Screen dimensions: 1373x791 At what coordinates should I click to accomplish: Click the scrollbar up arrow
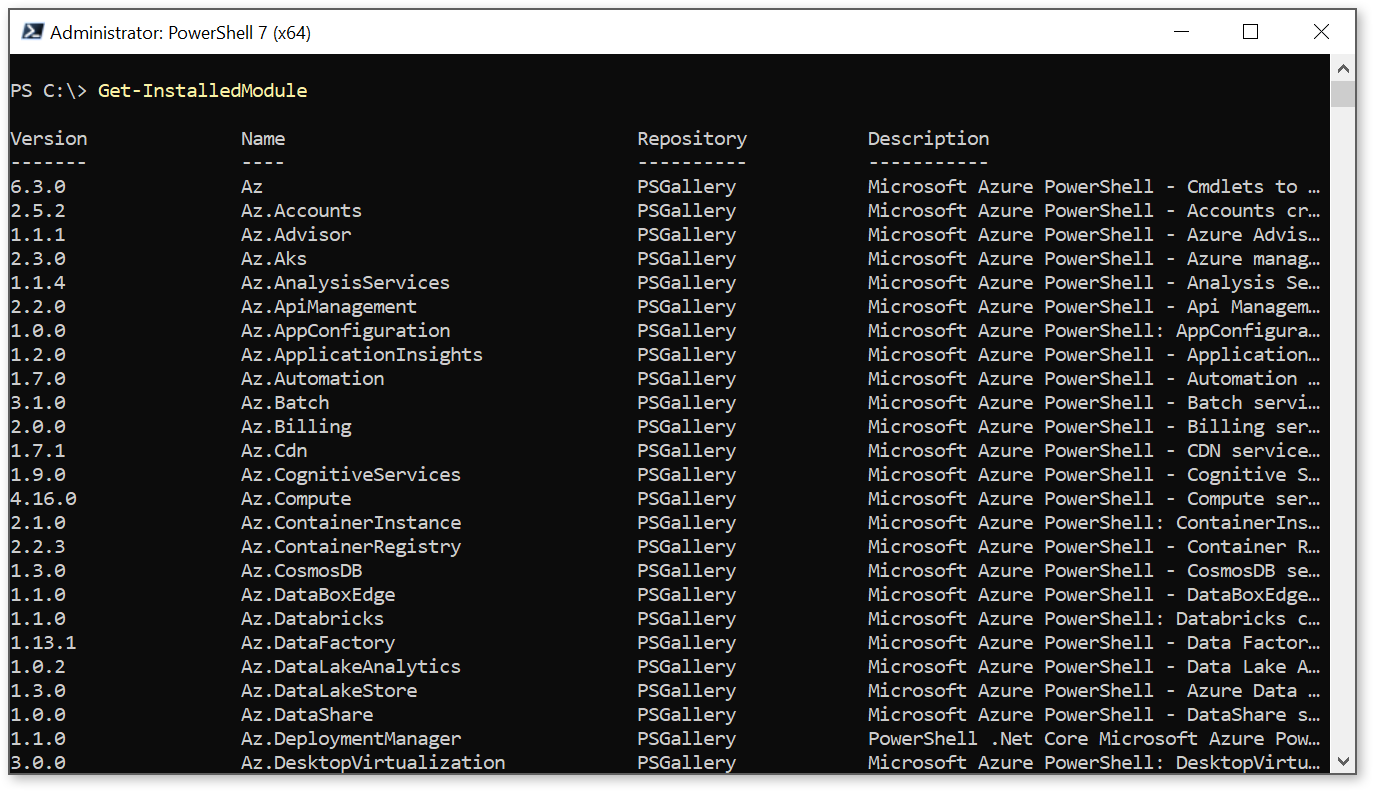[x=1343, y=68]
